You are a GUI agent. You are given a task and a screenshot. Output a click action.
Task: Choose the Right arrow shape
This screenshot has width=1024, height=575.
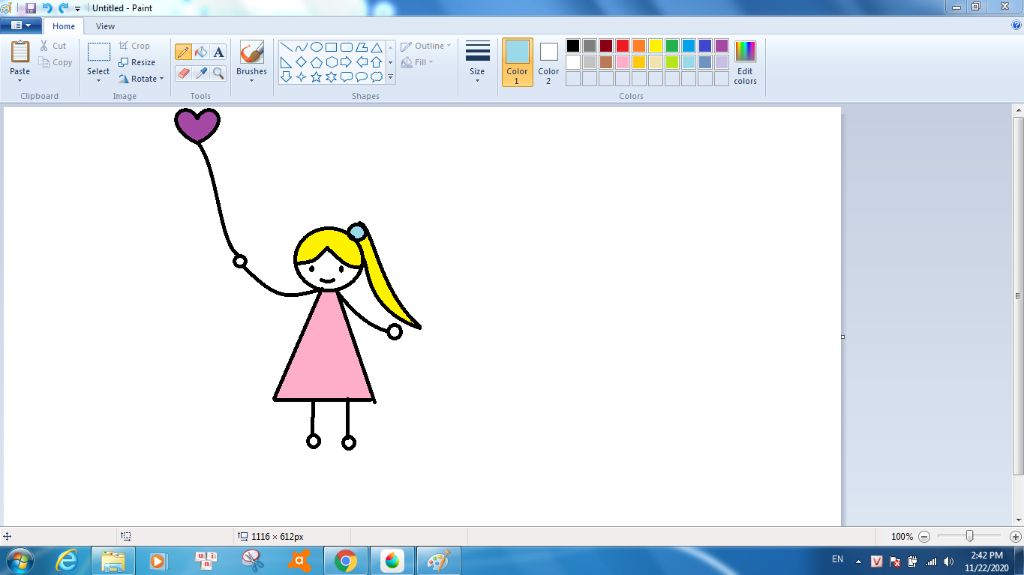pyautogui.click(x=346, y=62)
